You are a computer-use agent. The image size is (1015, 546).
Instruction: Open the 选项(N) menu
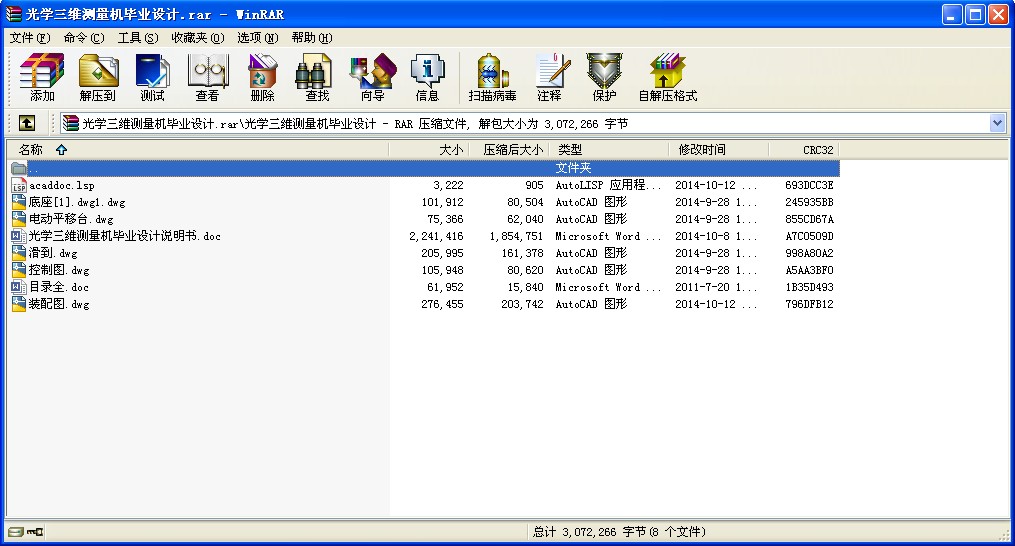258,38
